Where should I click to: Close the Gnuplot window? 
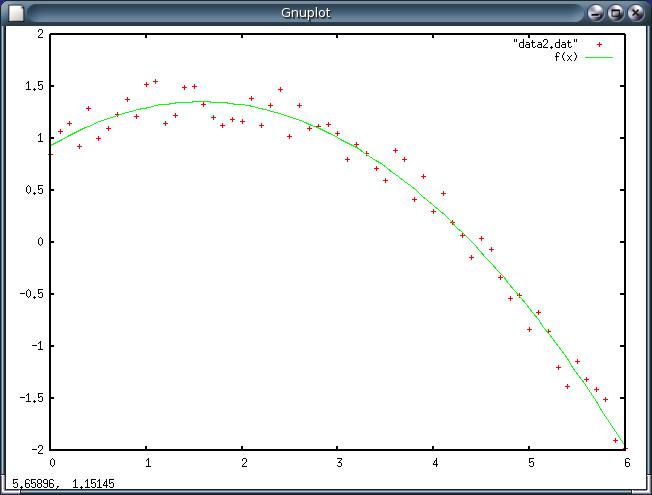(636, 13)
